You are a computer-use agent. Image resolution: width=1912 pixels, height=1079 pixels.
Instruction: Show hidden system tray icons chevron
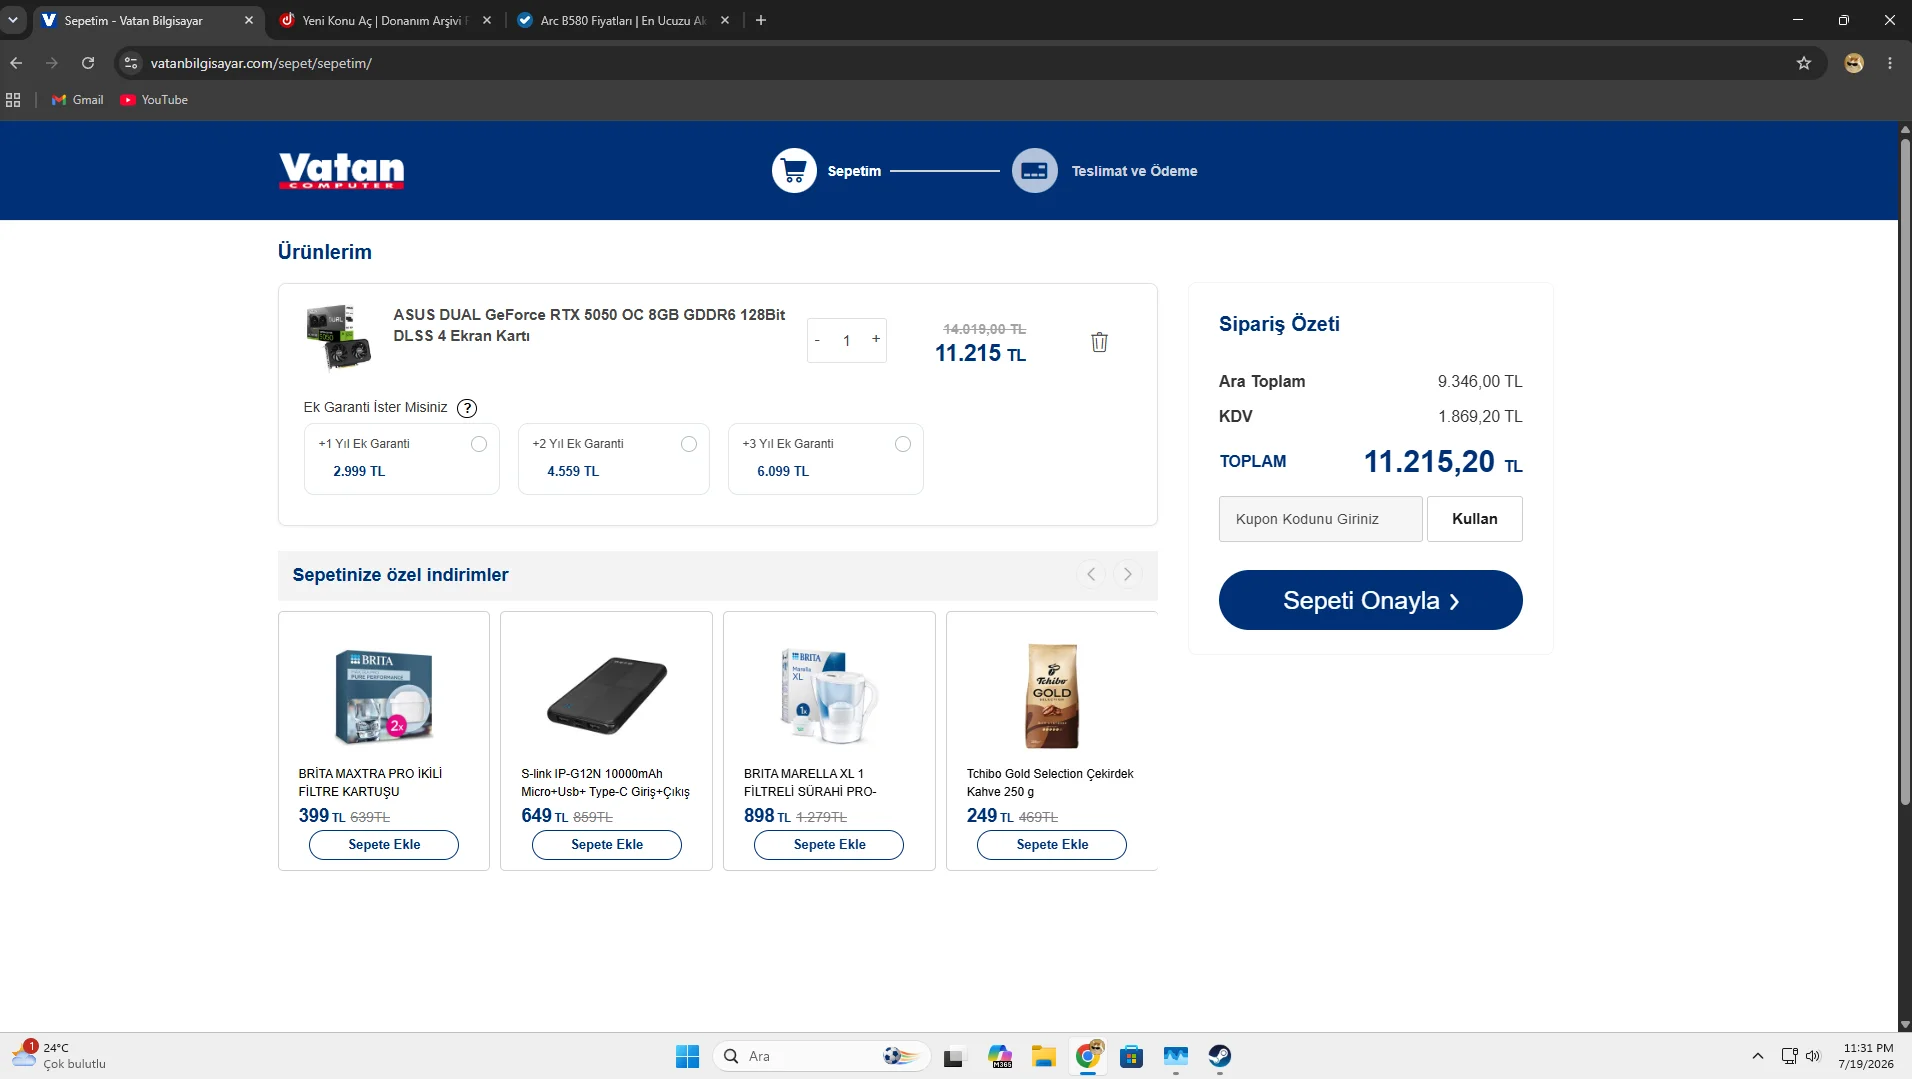1757,1056
